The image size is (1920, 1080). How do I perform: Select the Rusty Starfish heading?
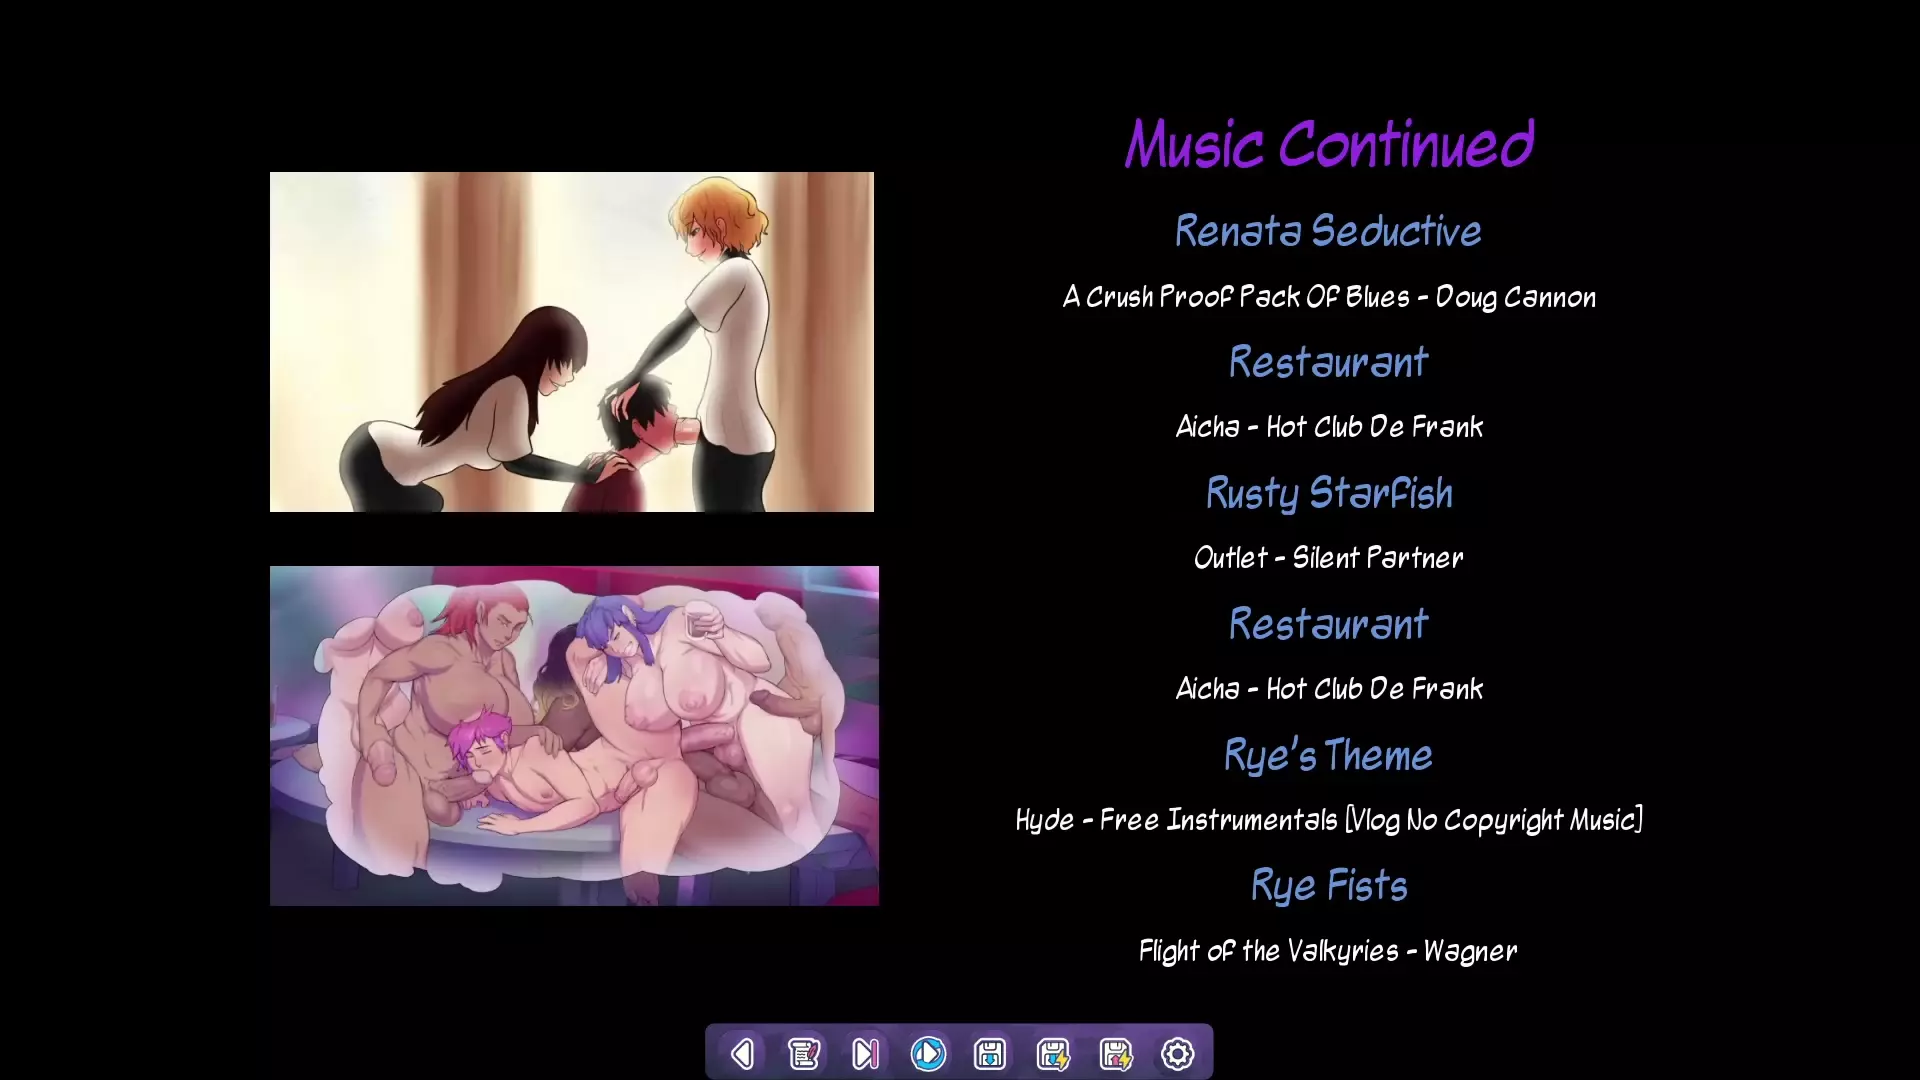(1328, 493)
